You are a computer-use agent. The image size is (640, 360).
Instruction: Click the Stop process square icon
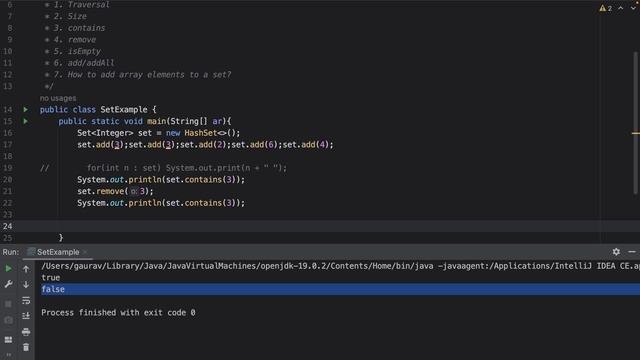(x=8, y=304)
